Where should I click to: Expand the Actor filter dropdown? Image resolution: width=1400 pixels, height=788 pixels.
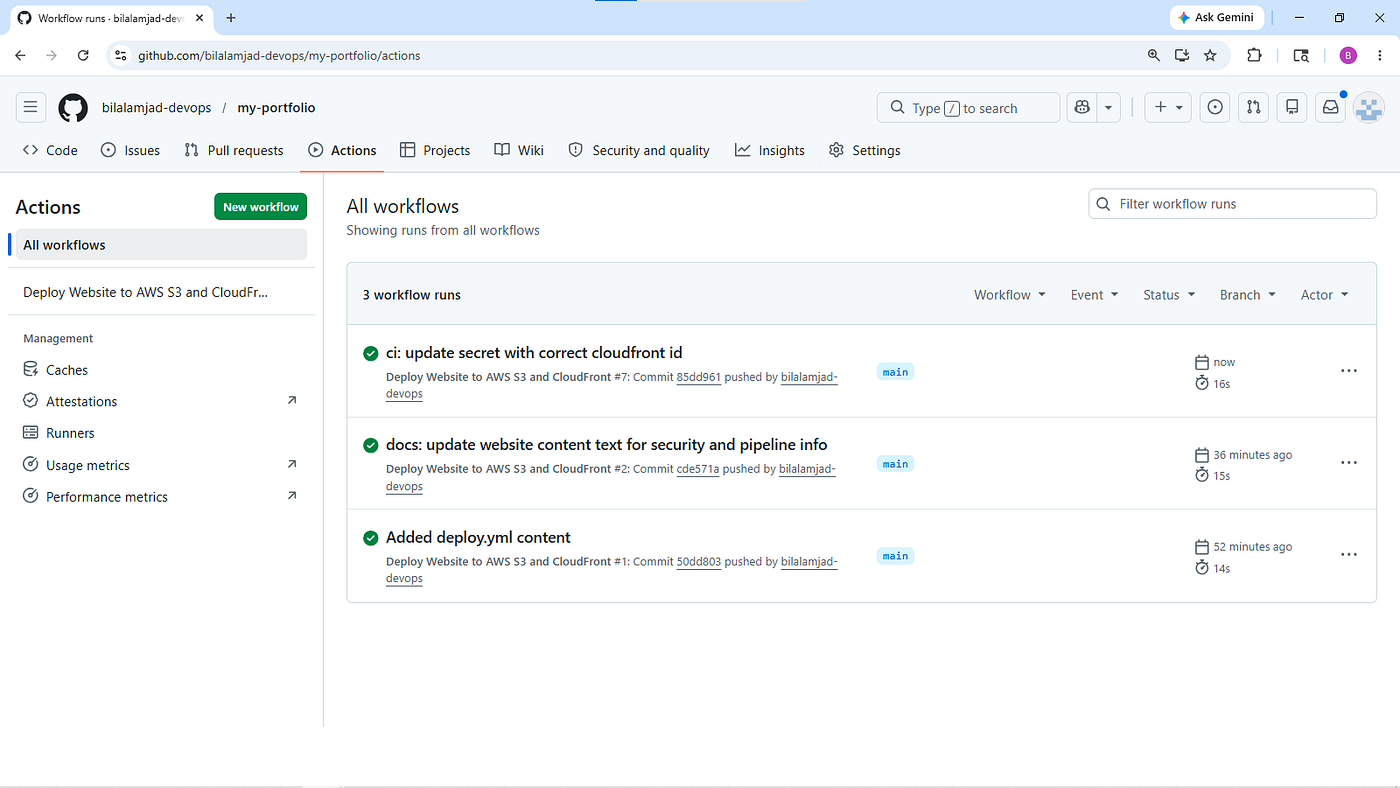pyautogui.click(x=1325, y=295)
